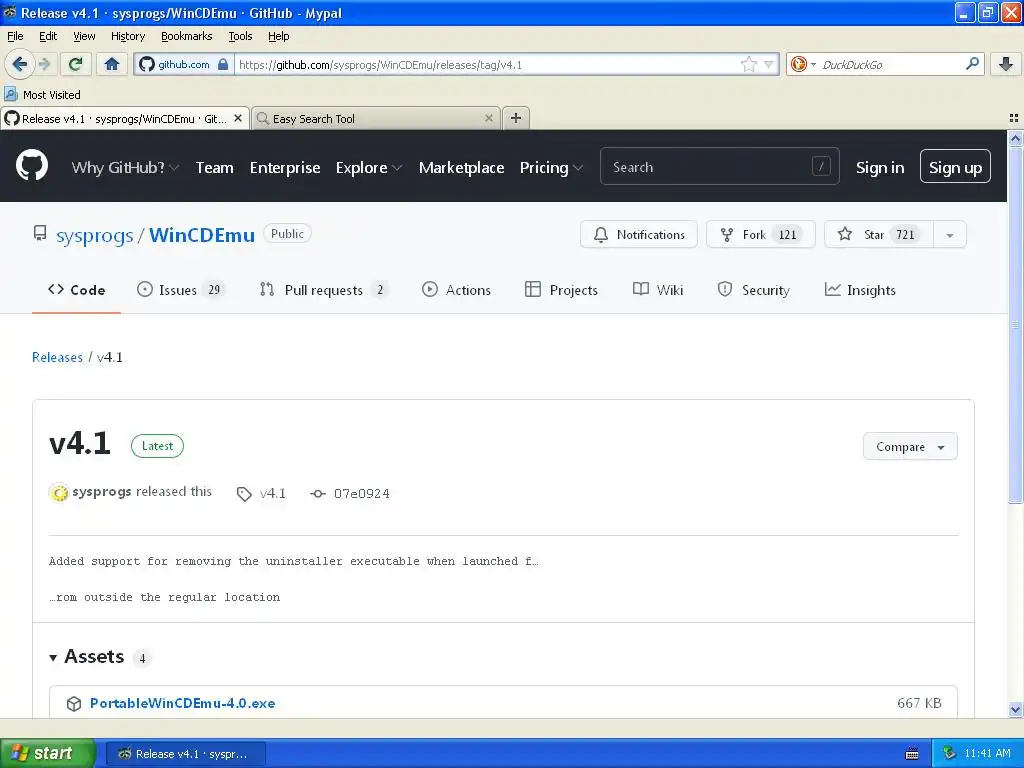Click the page scrollbar down arrow
This screenshot has height=768, width=1024.
pos(1015,709)
